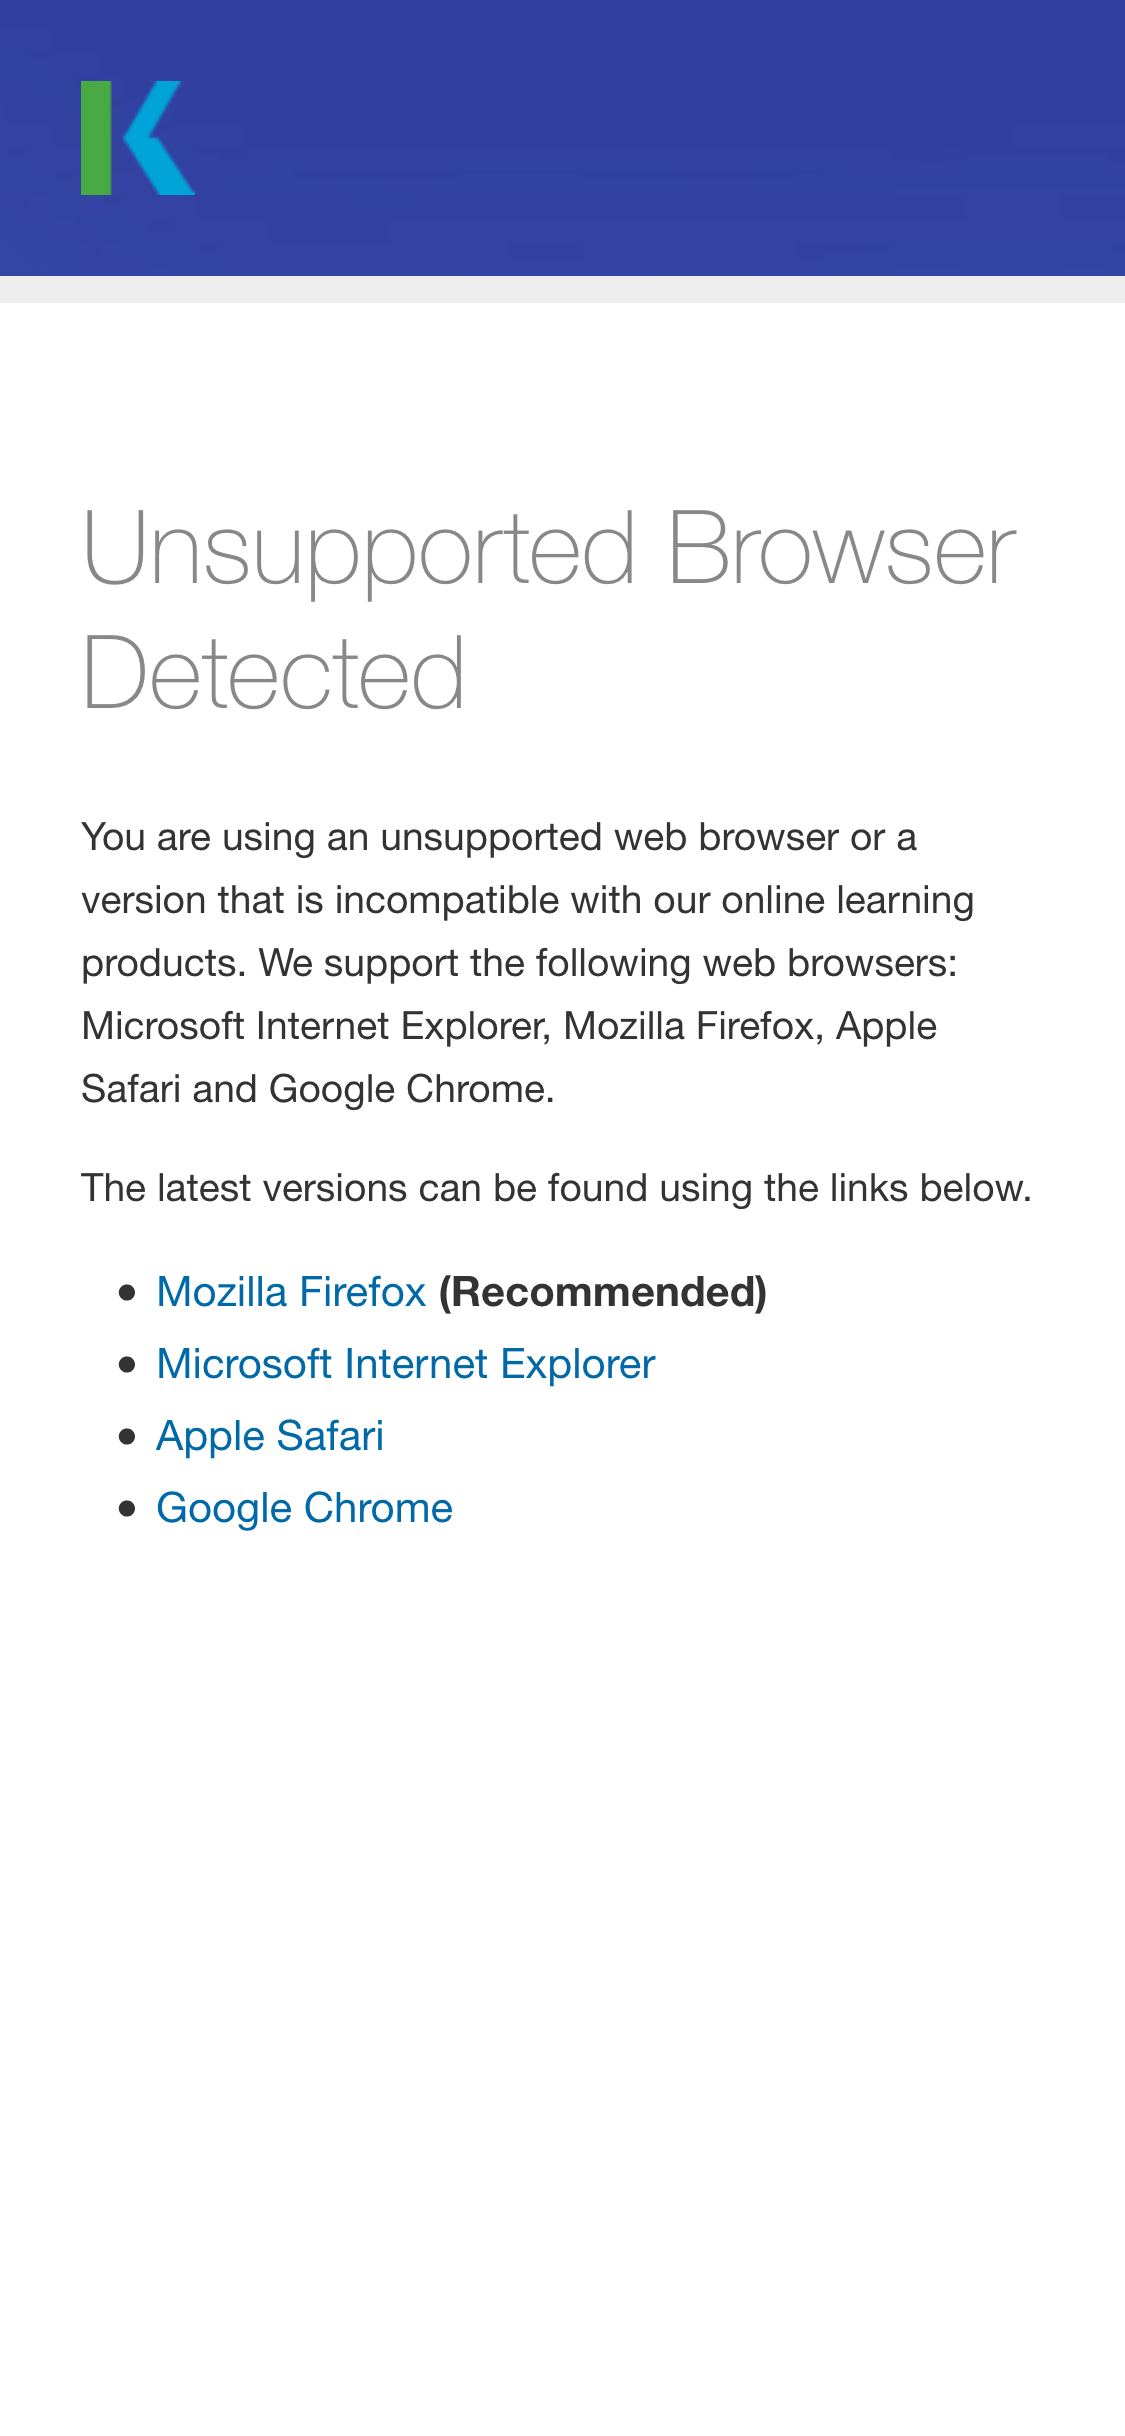Visit the Safari browser page link

270,1435
